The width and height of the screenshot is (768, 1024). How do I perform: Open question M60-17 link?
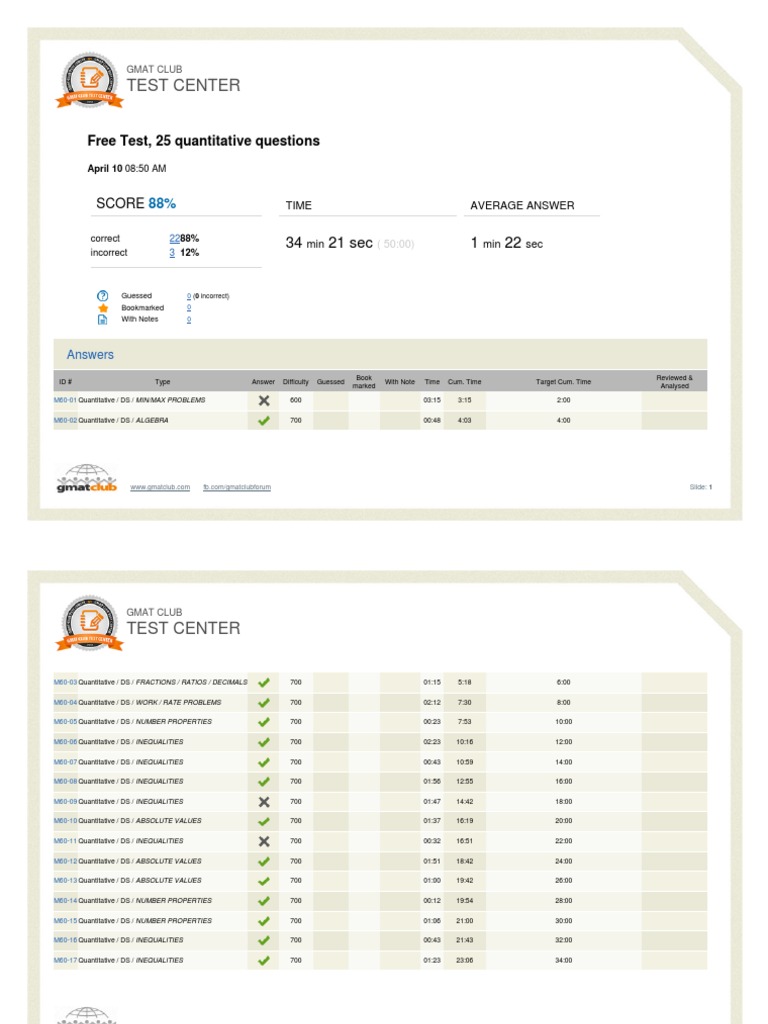pyautogui.click(x=65, y=961)
